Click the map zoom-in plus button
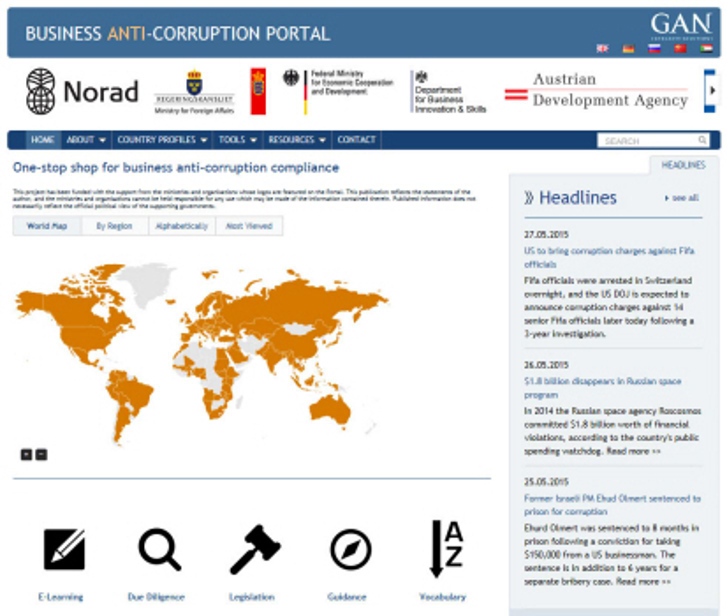Image resolution: width=727 pixels, height=616 pixels. point(27,454)
